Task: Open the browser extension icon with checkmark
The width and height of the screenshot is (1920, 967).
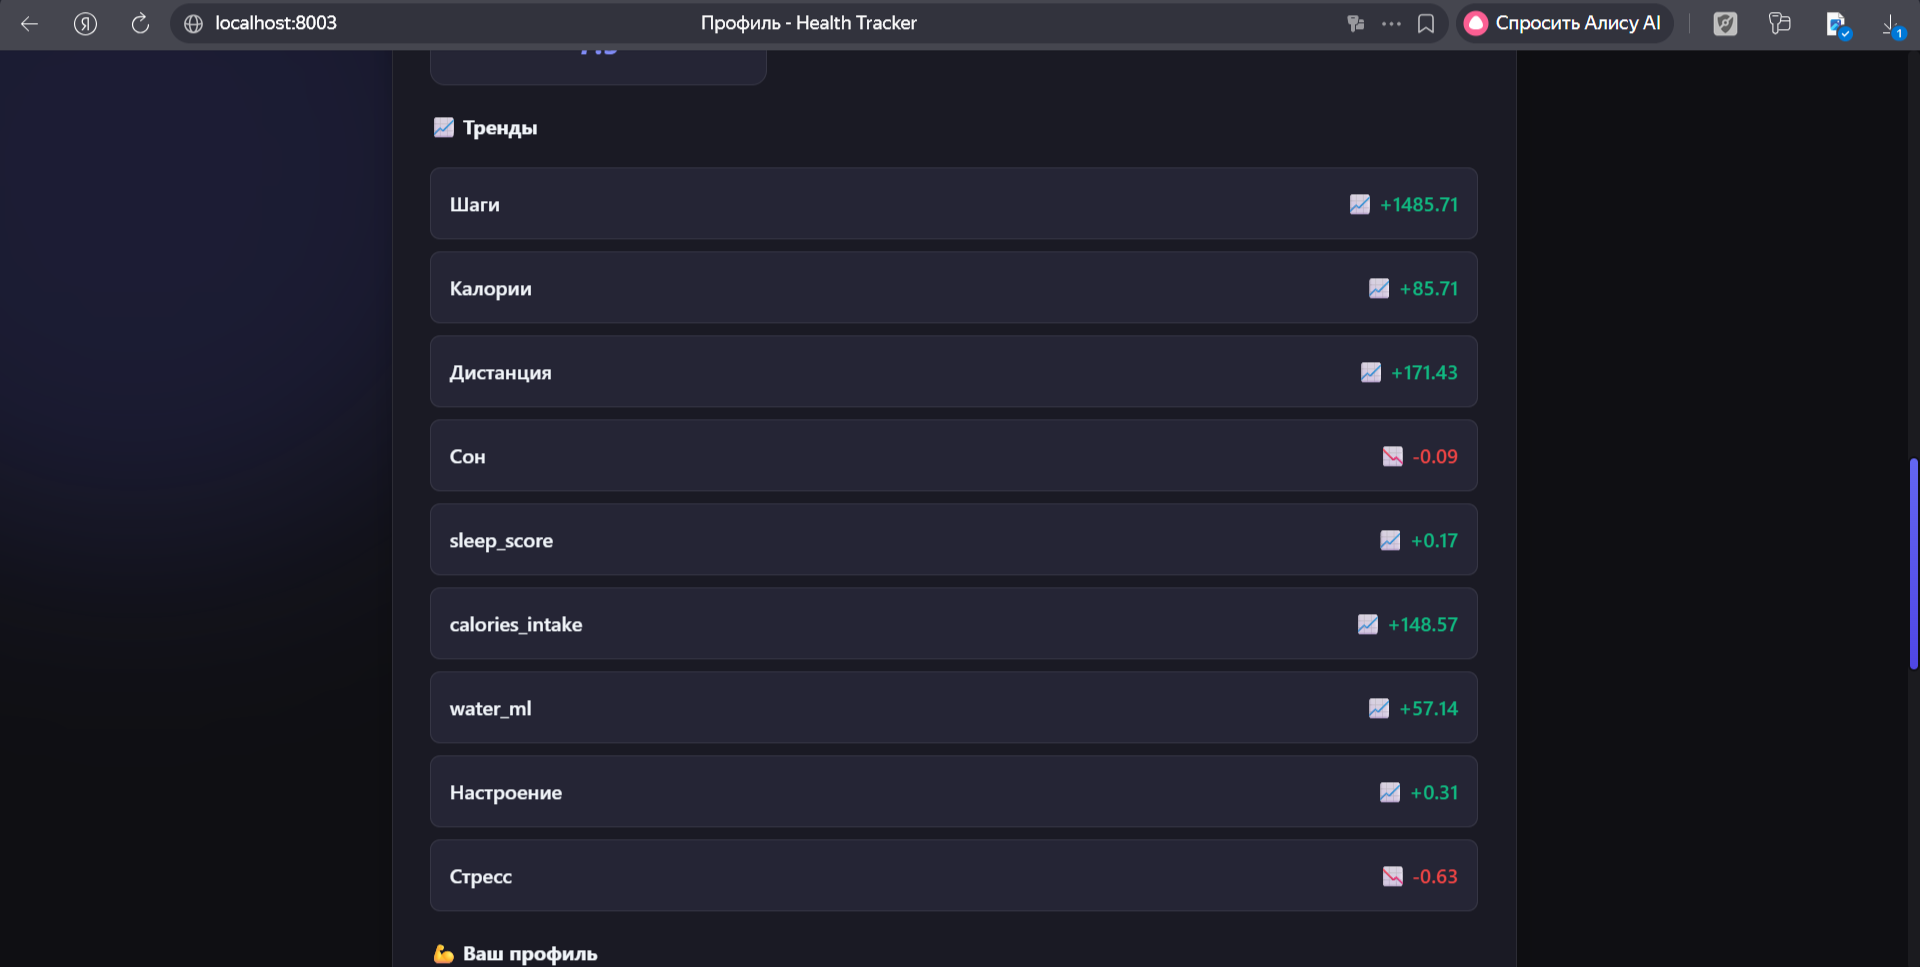Action: (1838, 25)
